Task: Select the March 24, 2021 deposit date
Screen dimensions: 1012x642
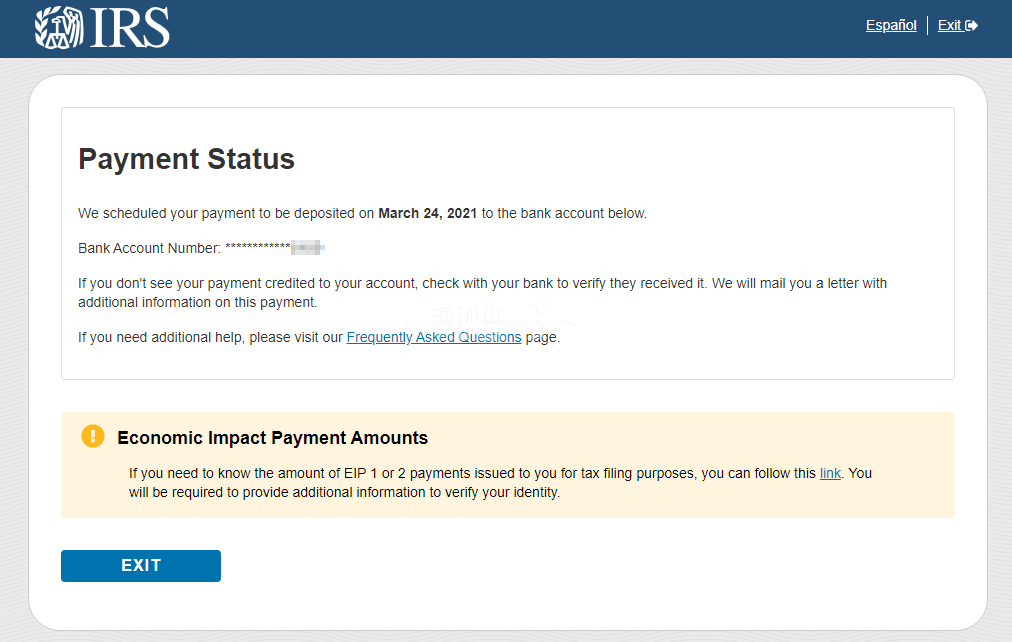Action: click(427, 213)
